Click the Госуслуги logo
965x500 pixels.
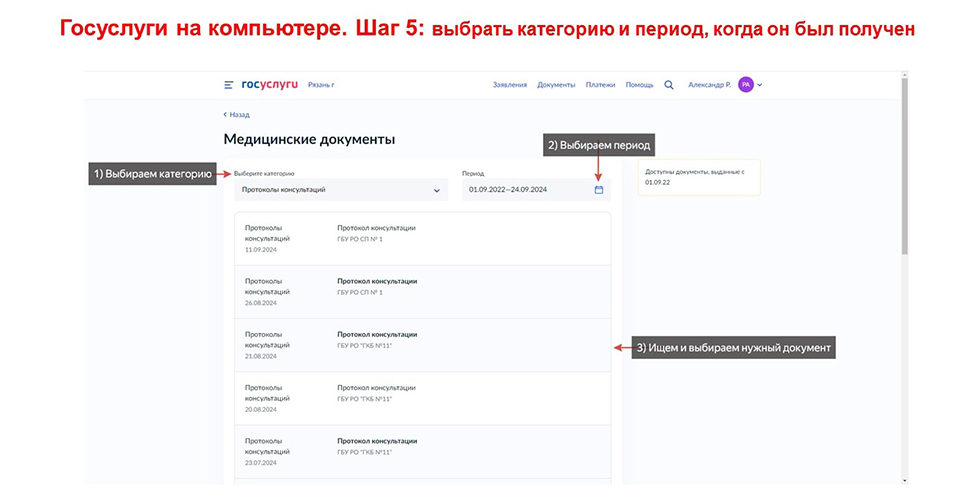[x=269, y=85]
